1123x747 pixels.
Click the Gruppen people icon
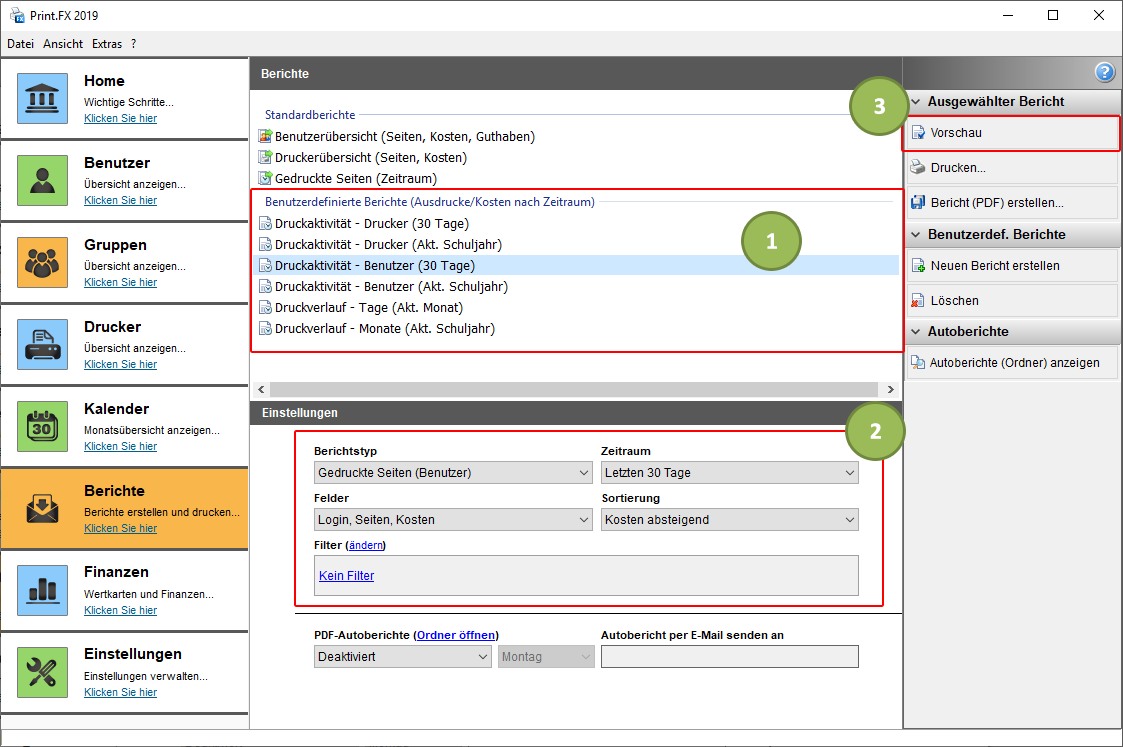coord(42,262)
